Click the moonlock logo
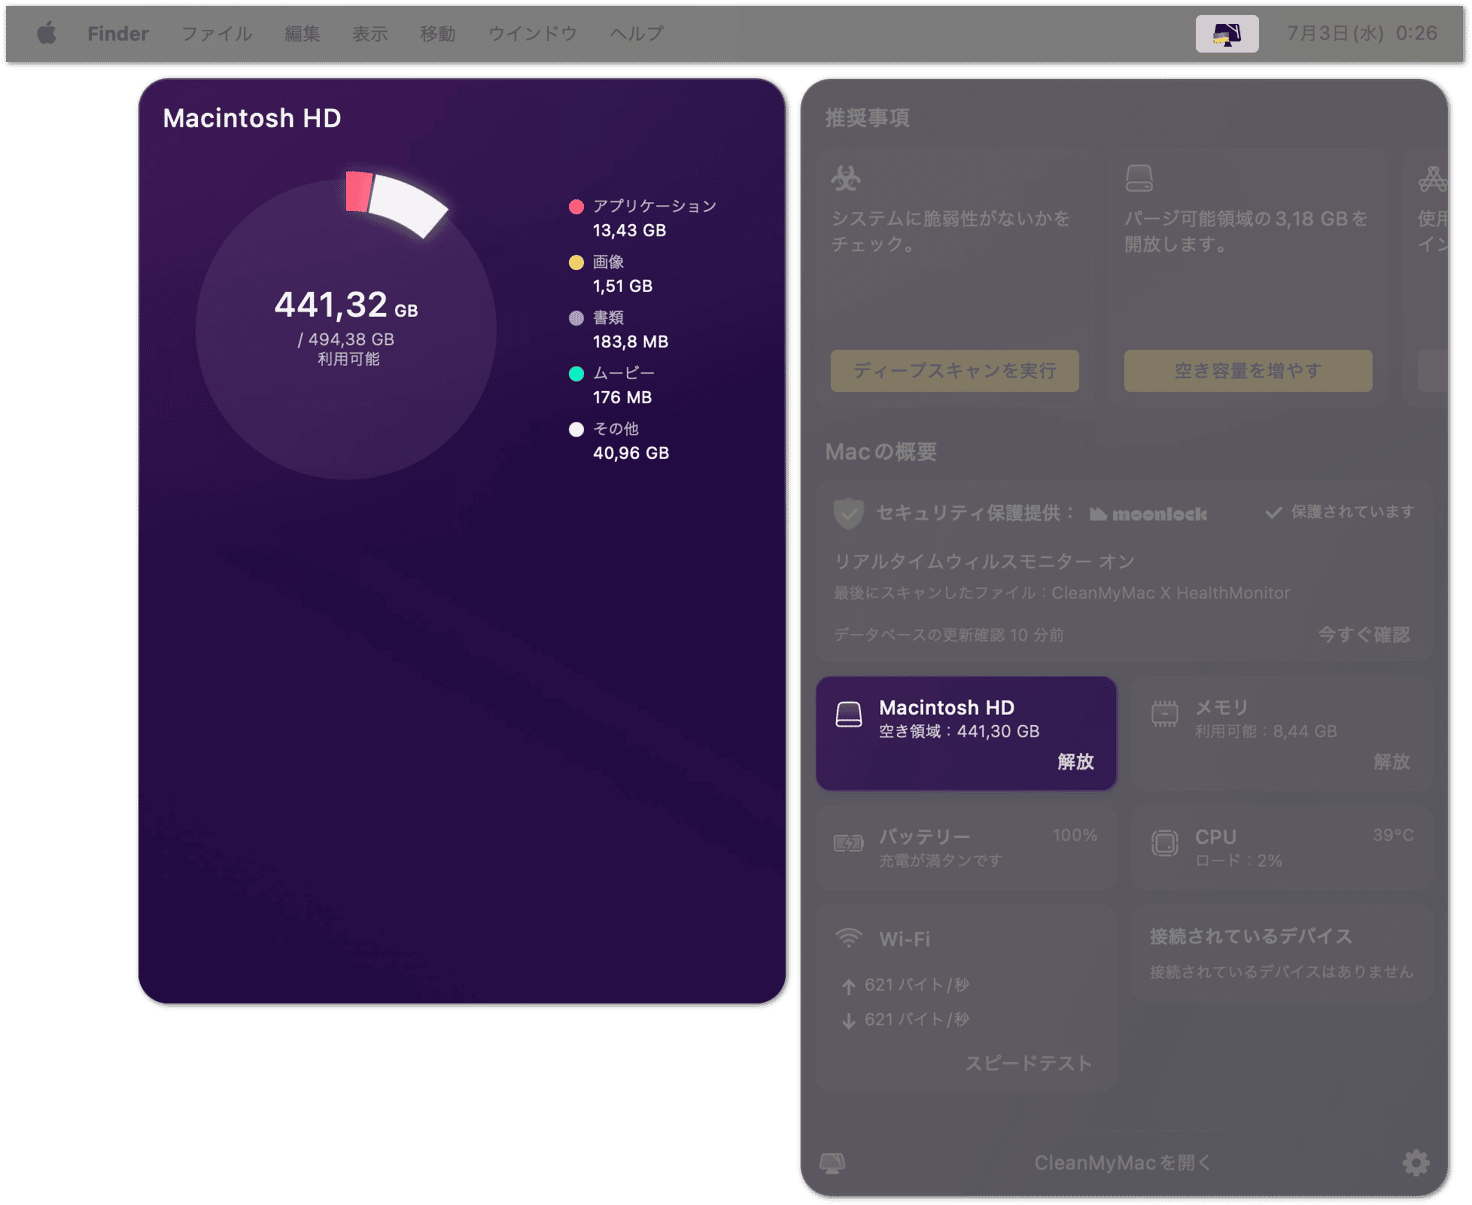 click(1148, 514)
